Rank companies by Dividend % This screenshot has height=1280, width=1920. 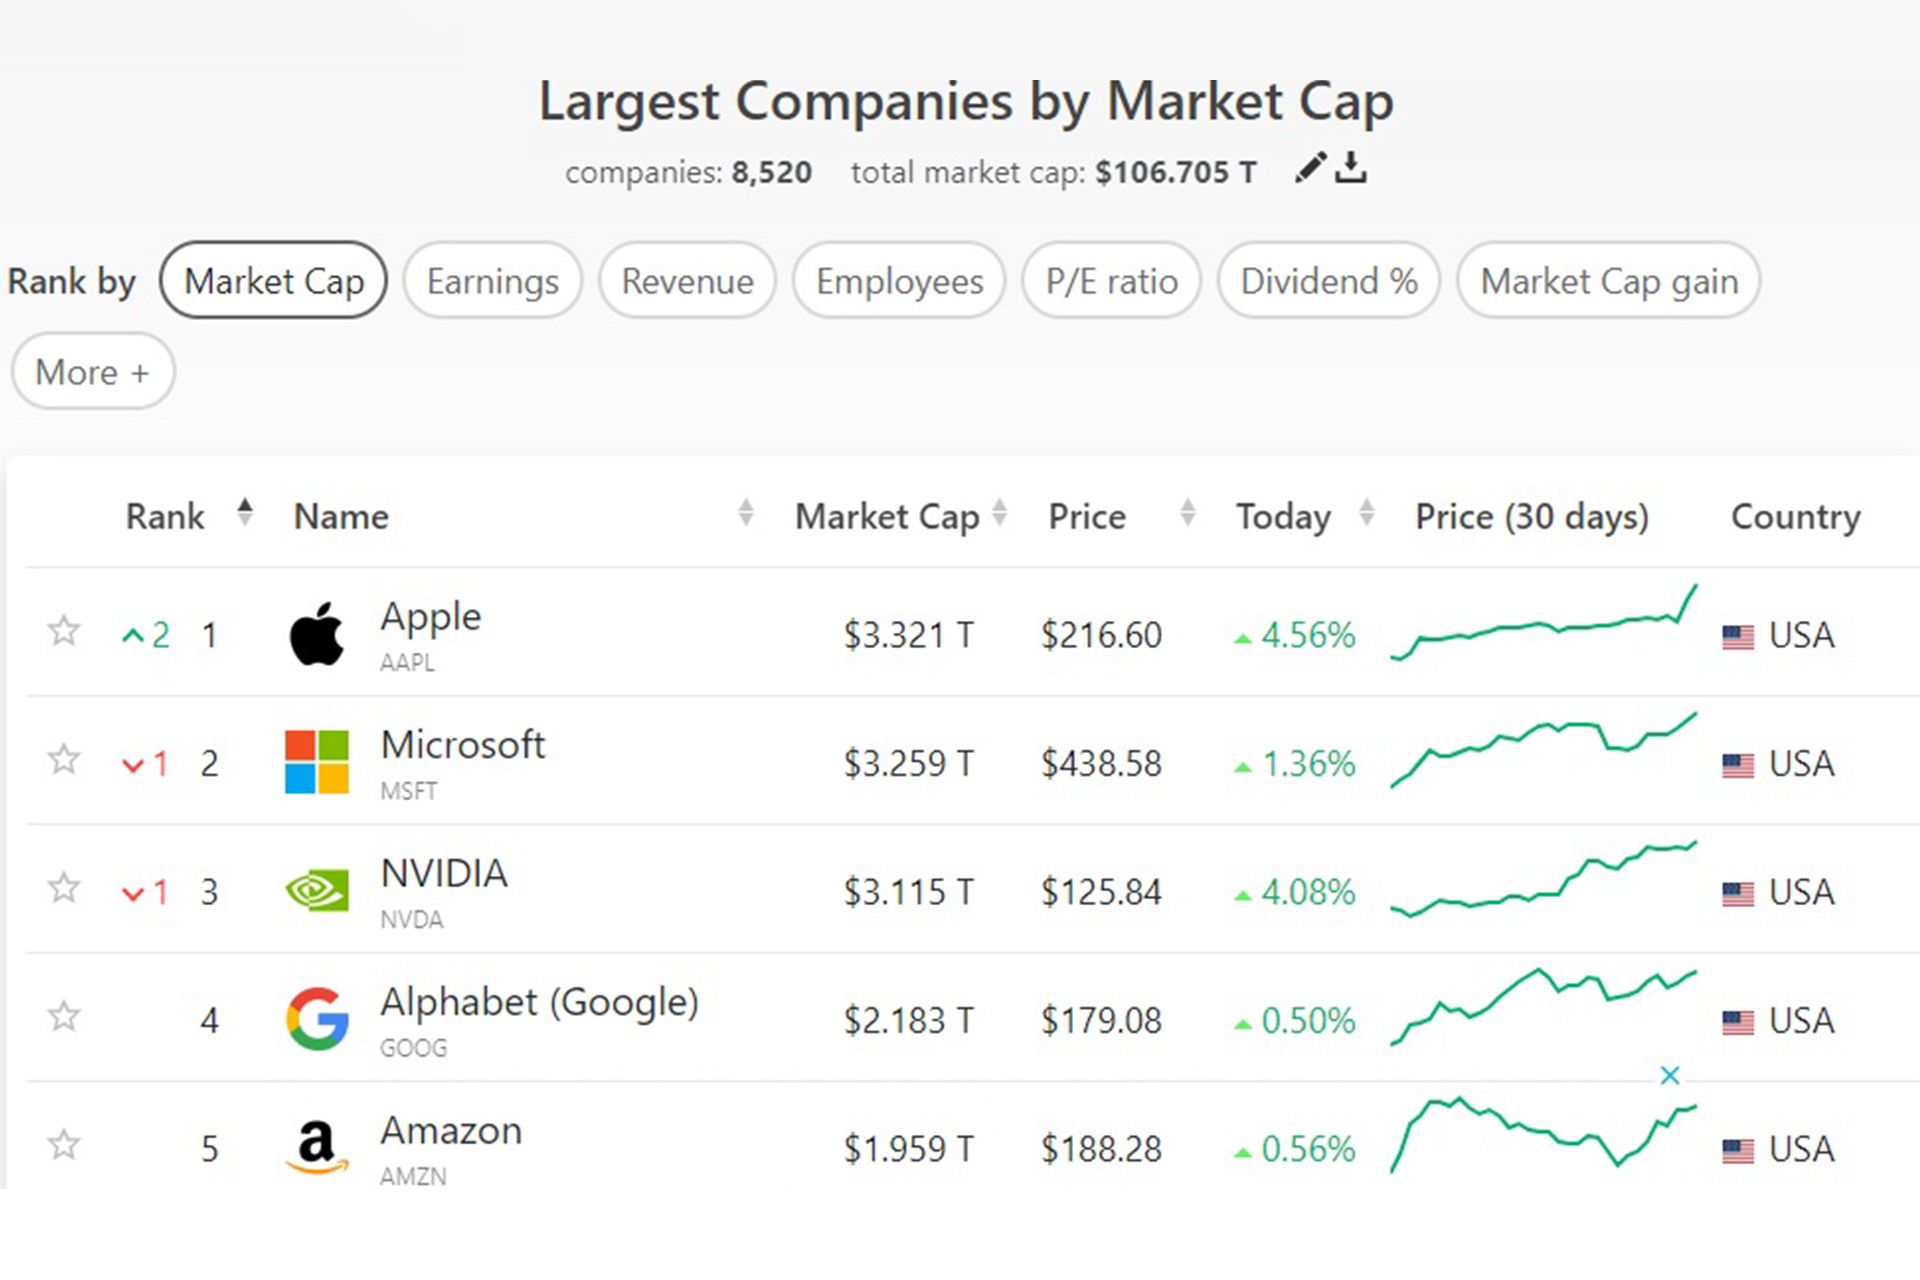(x=1328, y=281)
